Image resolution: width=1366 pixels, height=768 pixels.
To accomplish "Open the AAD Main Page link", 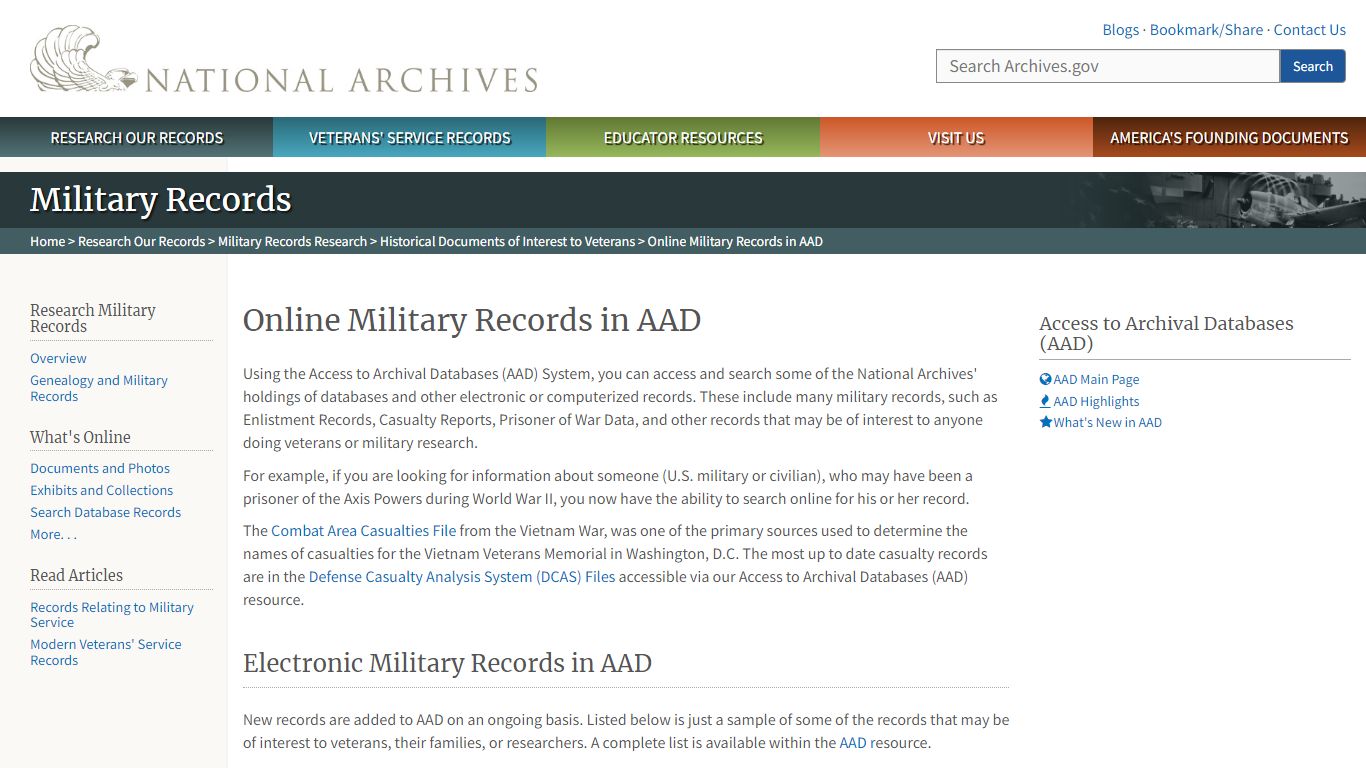I will 1096,379.
